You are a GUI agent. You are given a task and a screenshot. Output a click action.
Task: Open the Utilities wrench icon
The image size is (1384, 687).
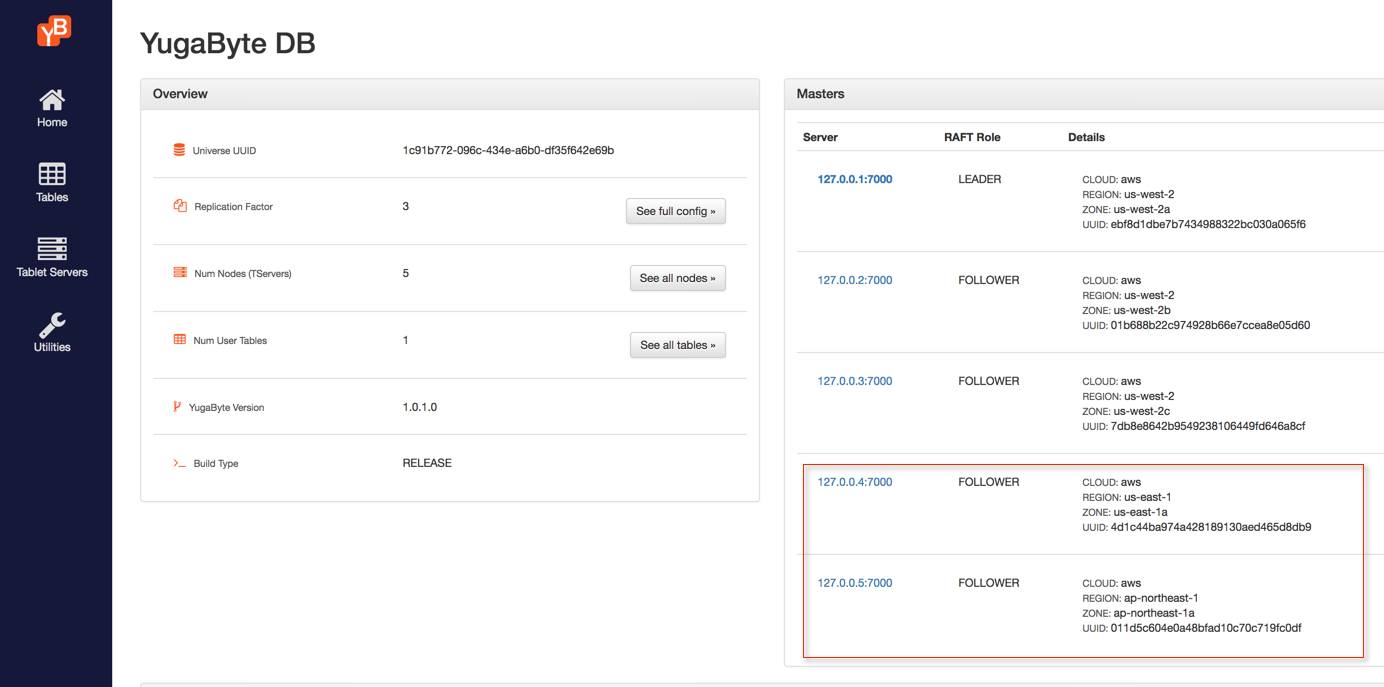[x=52, y=324]
